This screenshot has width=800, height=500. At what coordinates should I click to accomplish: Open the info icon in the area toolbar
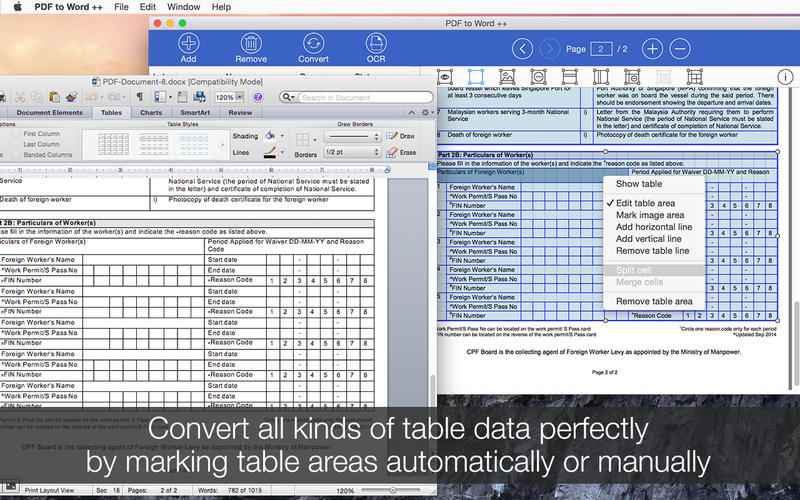click(x=786, y=76)
